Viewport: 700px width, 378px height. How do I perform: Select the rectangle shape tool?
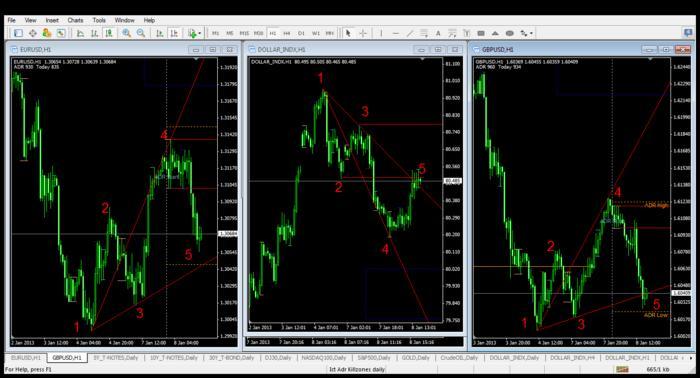[481, 33]
